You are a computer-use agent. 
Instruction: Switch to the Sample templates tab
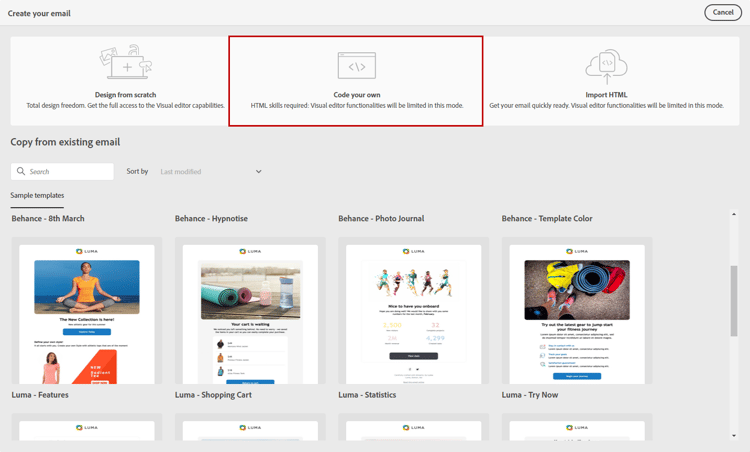click(x=37, y=195)
